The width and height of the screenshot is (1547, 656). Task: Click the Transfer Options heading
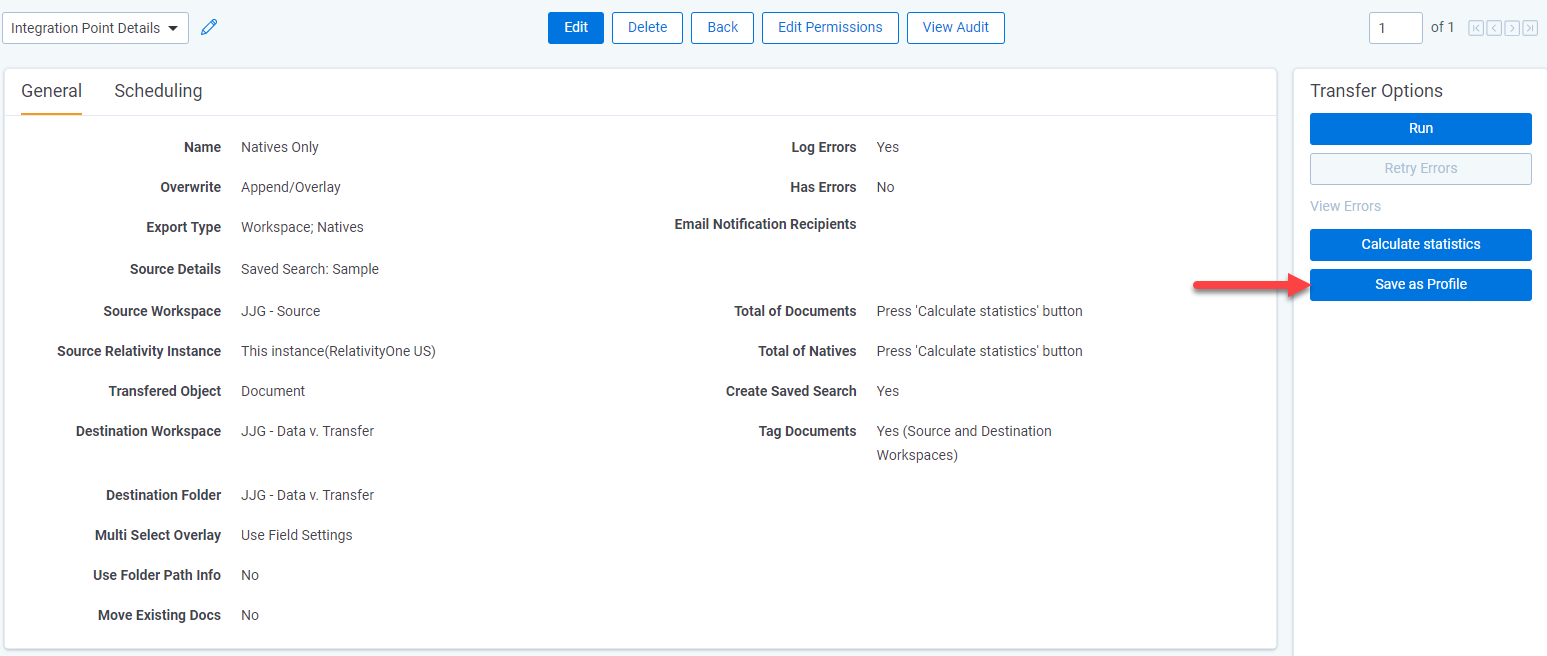coord(1377,91)
